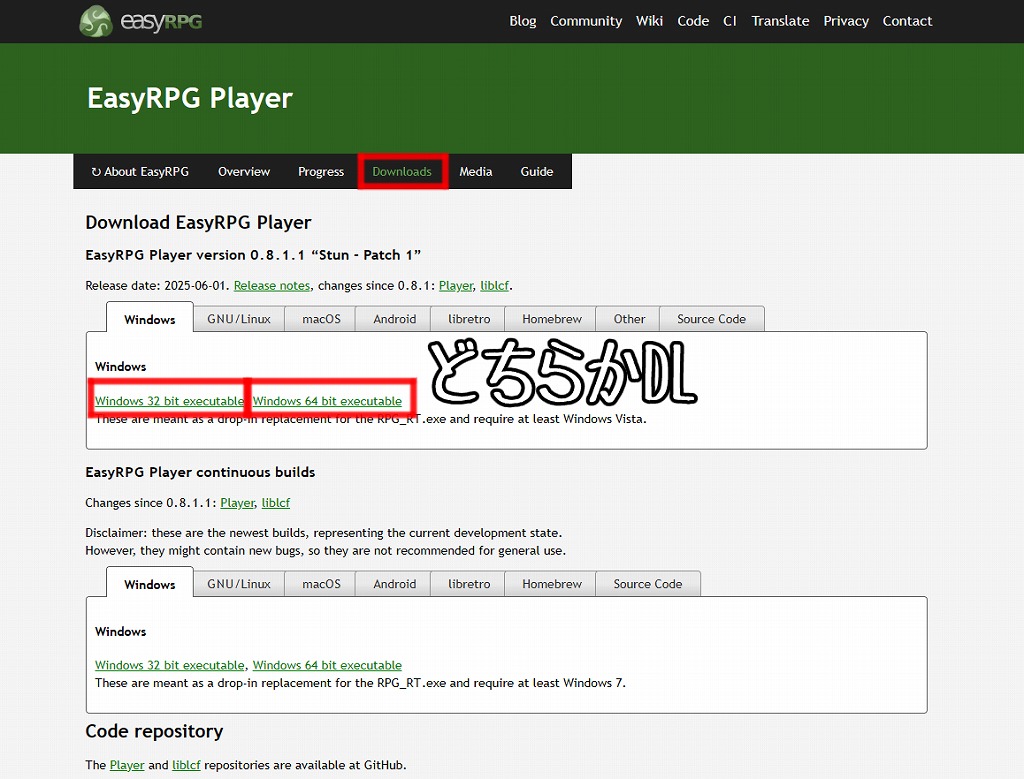Open the Privacy page in top navigation
Viewport: 1024px width, 779px height.
846,21
